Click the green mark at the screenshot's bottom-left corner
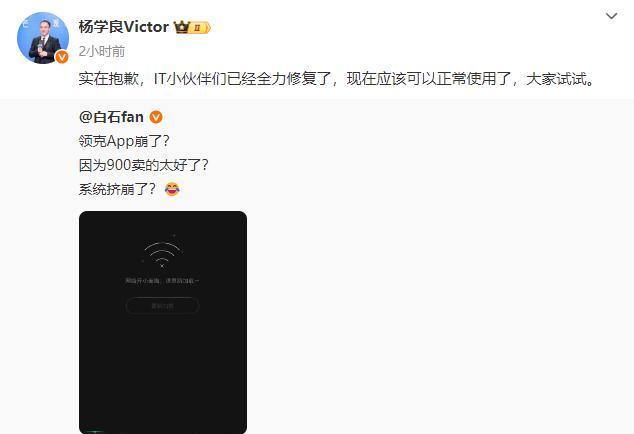This screenshot has height=434, width=634. 95,432
